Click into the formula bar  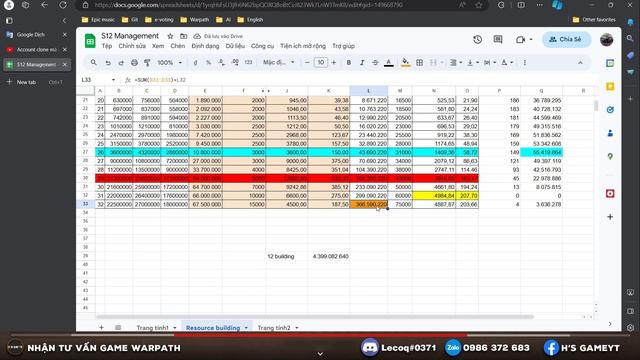click(363, 80)
